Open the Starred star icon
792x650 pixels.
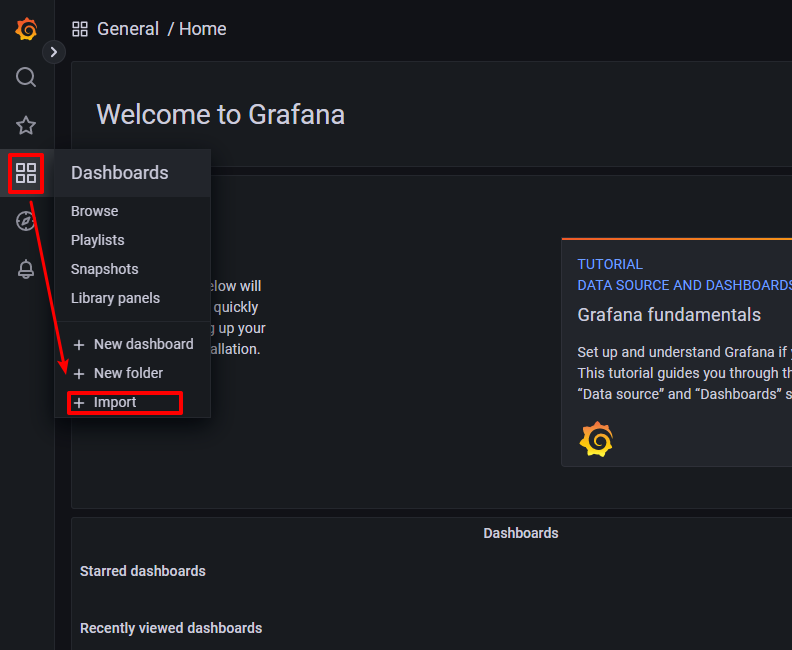pos(26,125)
